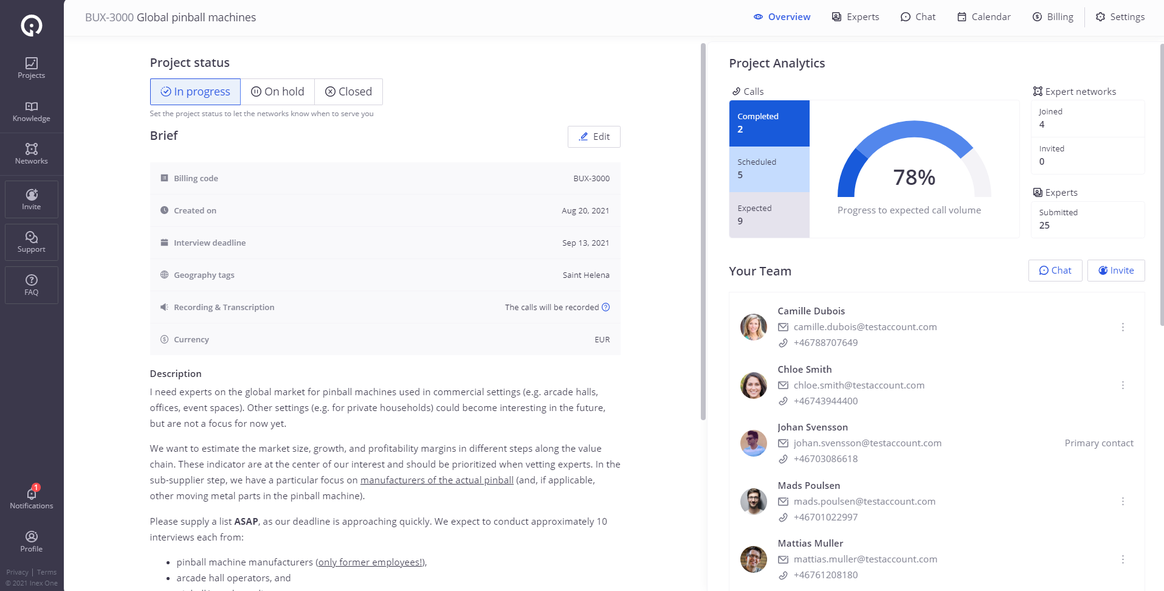Click the link icon beside +46701022997

pyautogui.click(x=782, y=517)
